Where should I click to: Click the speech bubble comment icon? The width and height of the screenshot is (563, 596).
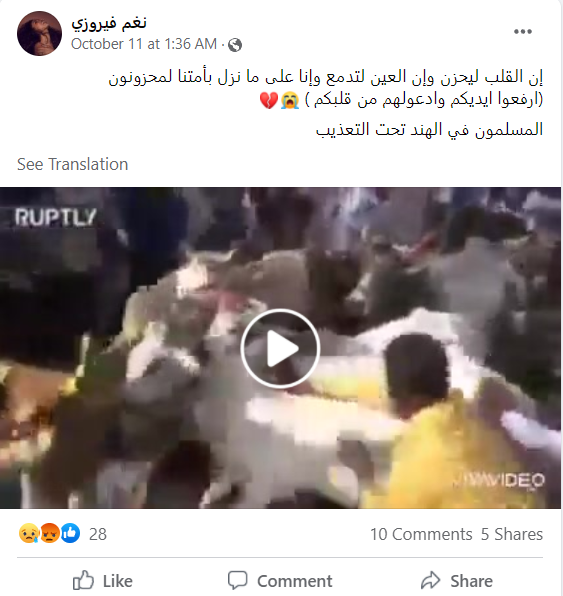pyautogui.click(x=238, y=580)
